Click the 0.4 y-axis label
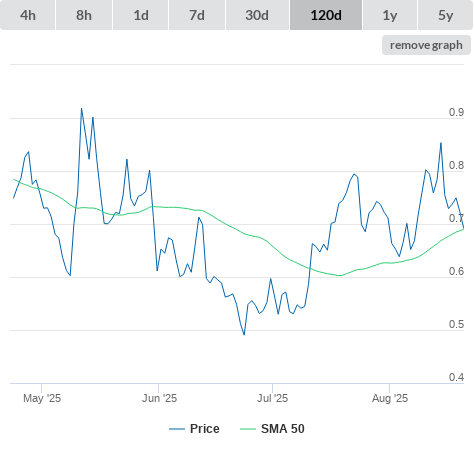The width and height of the screenshot is (474, 455). [x=456, y=377]
